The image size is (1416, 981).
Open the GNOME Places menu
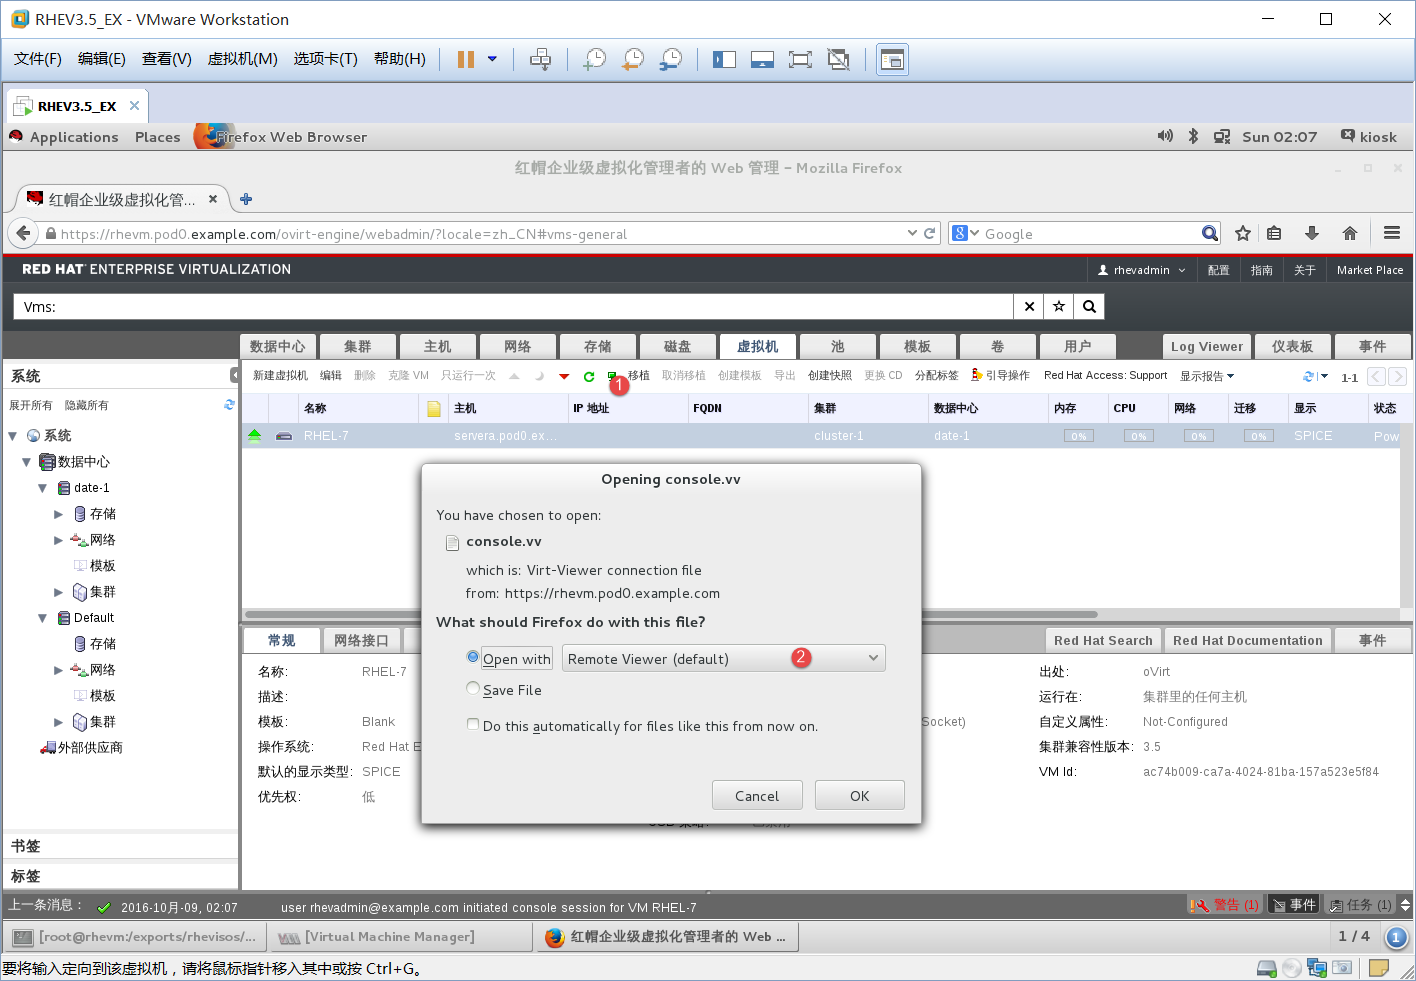158,137
